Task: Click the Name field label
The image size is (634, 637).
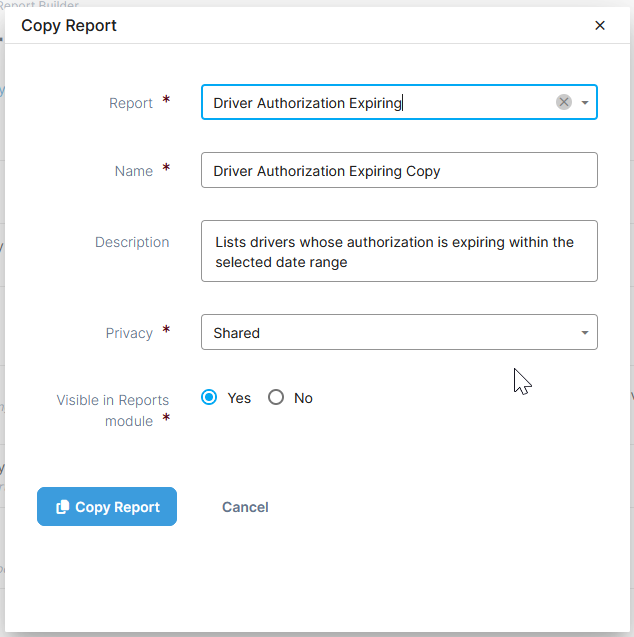Action: [134, 171]
